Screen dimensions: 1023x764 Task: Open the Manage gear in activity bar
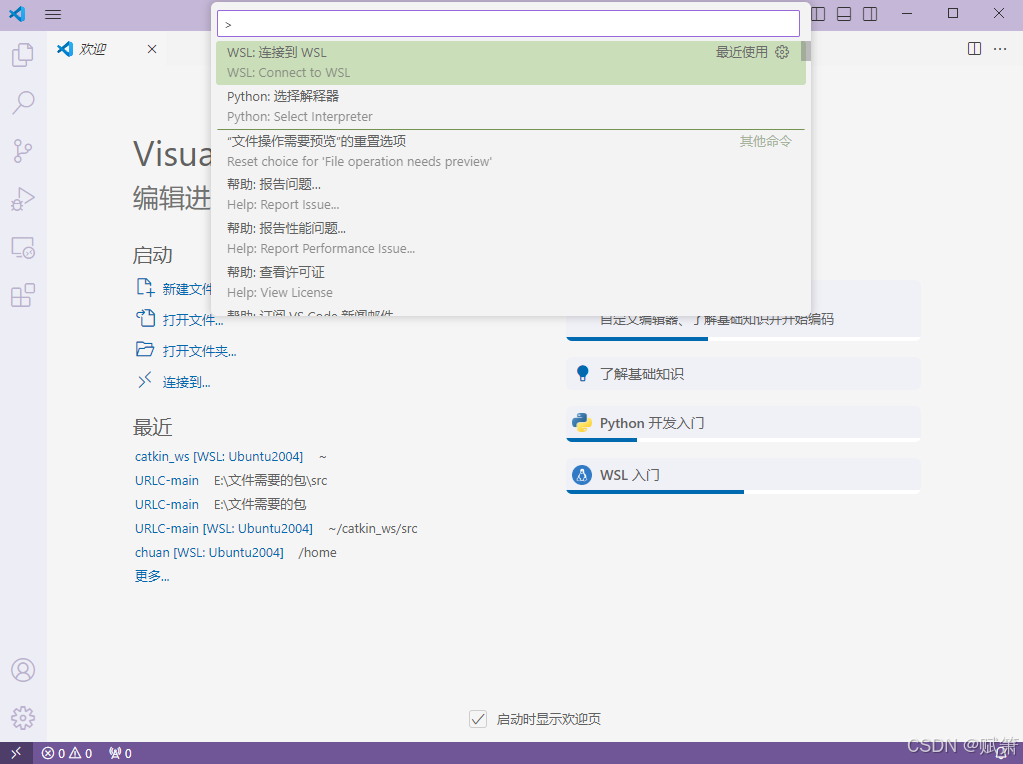(x=23, y=718)
